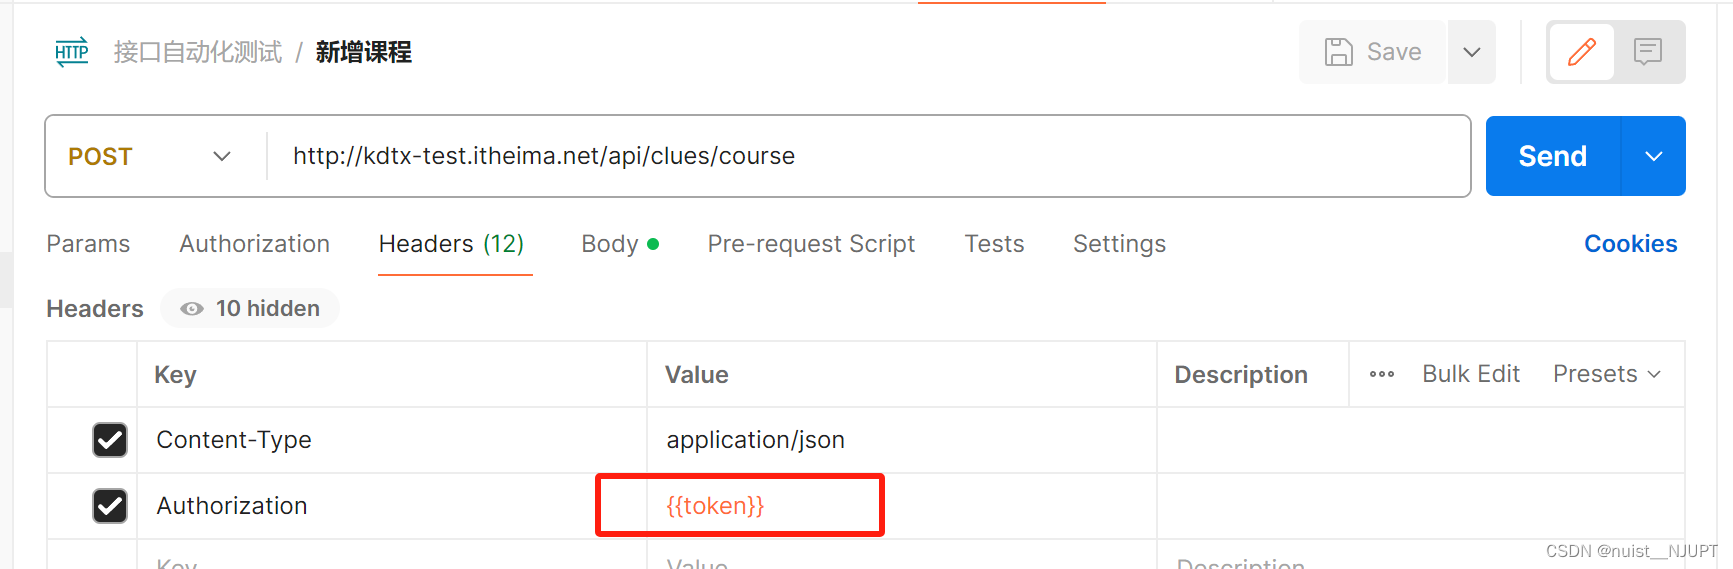Click the request URL input field
The image size is (1733, 569).
pos(860,157)
